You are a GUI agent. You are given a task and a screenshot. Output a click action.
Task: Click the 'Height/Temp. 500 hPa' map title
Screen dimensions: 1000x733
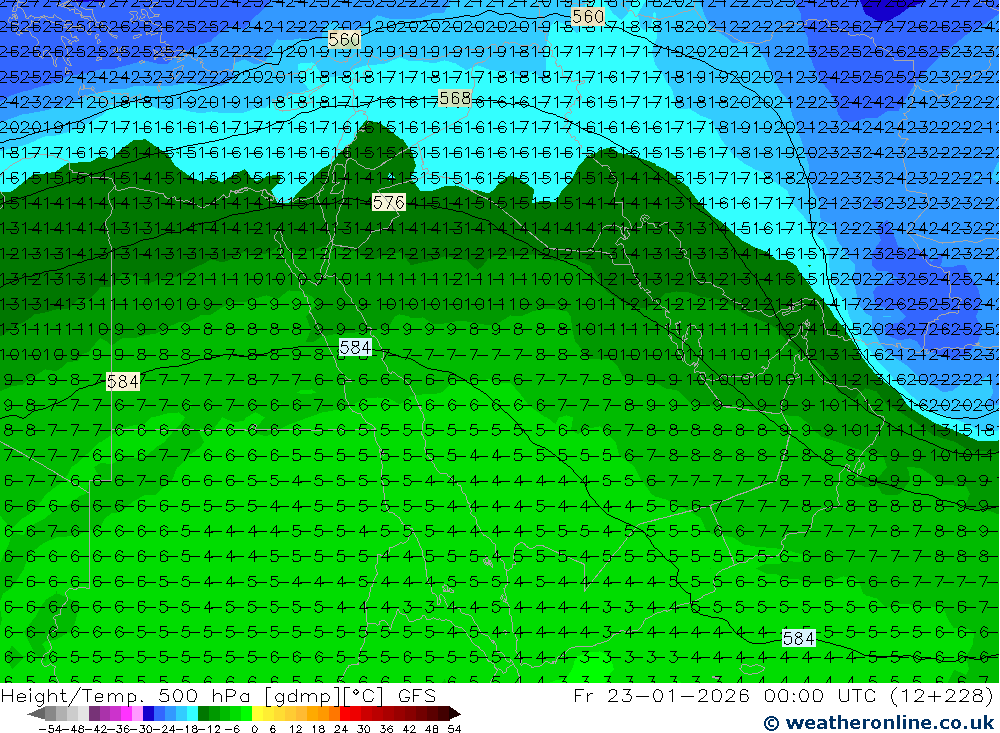pos(128,695)
